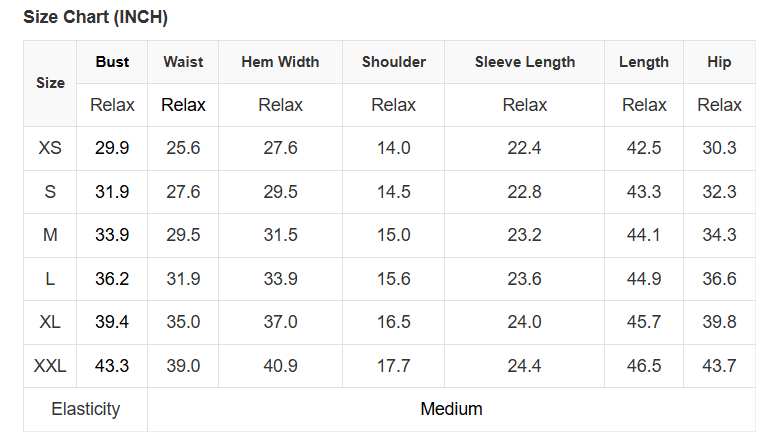The height and width of the screenshot is (432, 780).
Task: Click the Medium elasticity value
Action: pos(451,409)
